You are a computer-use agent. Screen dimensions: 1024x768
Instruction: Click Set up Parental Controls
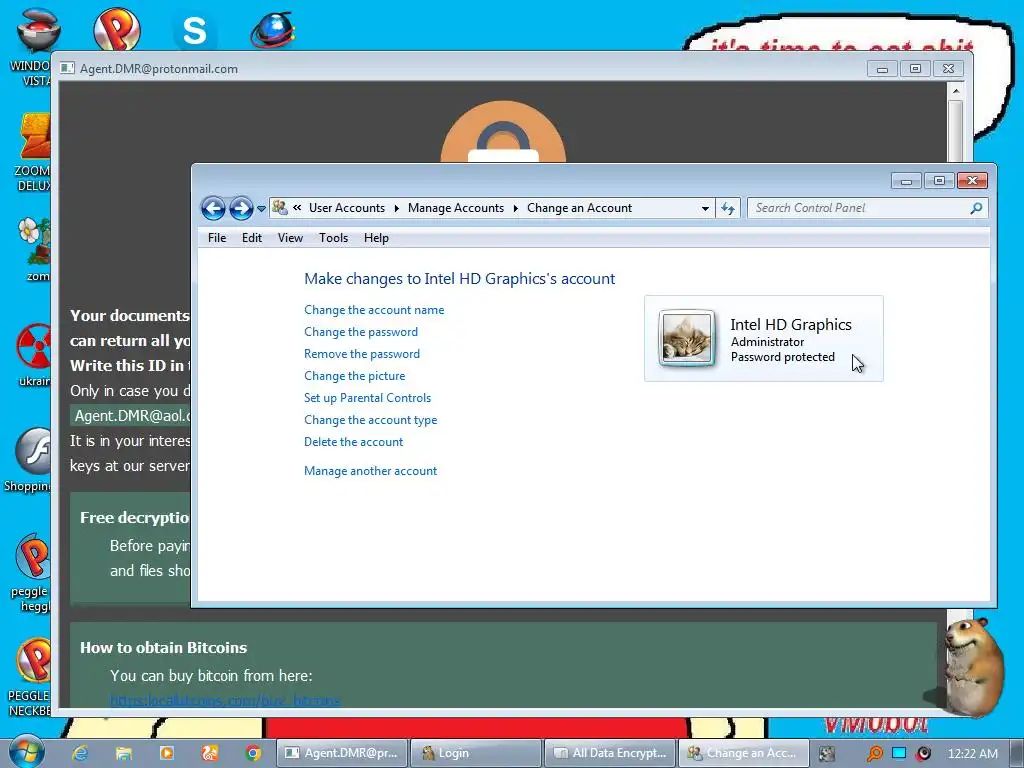point(368,398)
